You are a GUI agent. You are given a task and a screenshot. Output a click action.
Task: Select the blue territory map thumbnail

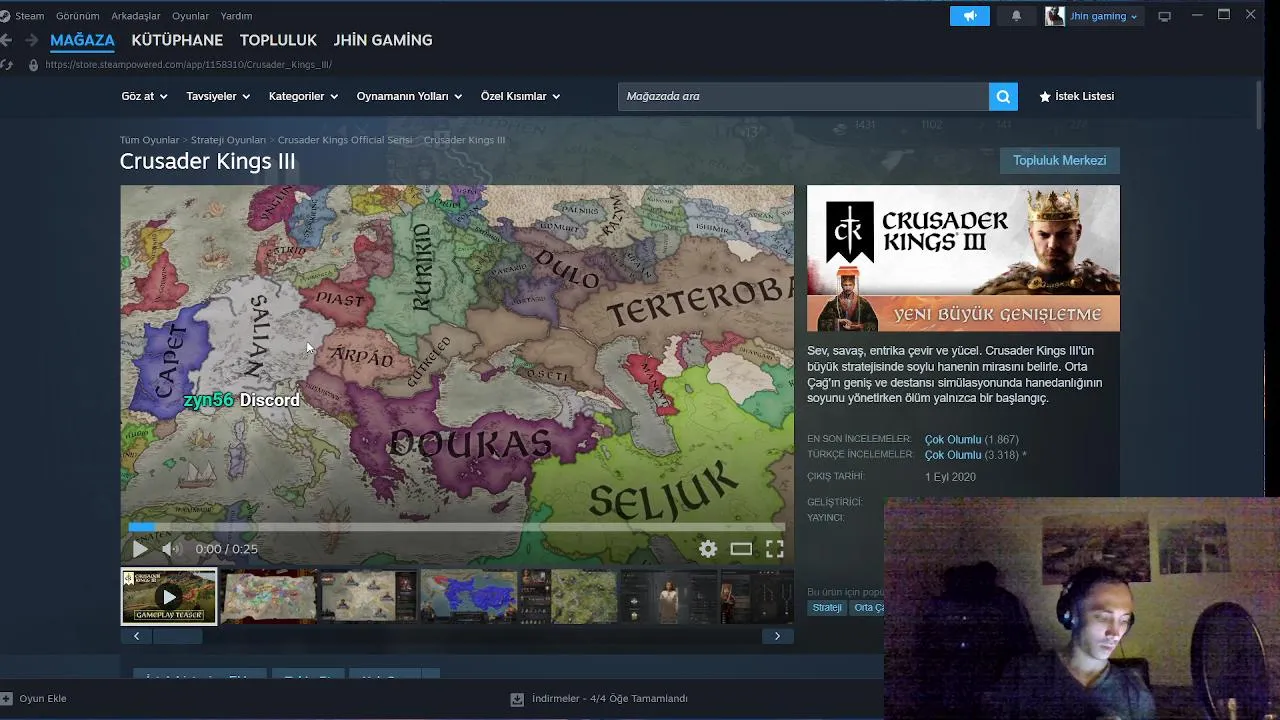click(x=468, y=596)
